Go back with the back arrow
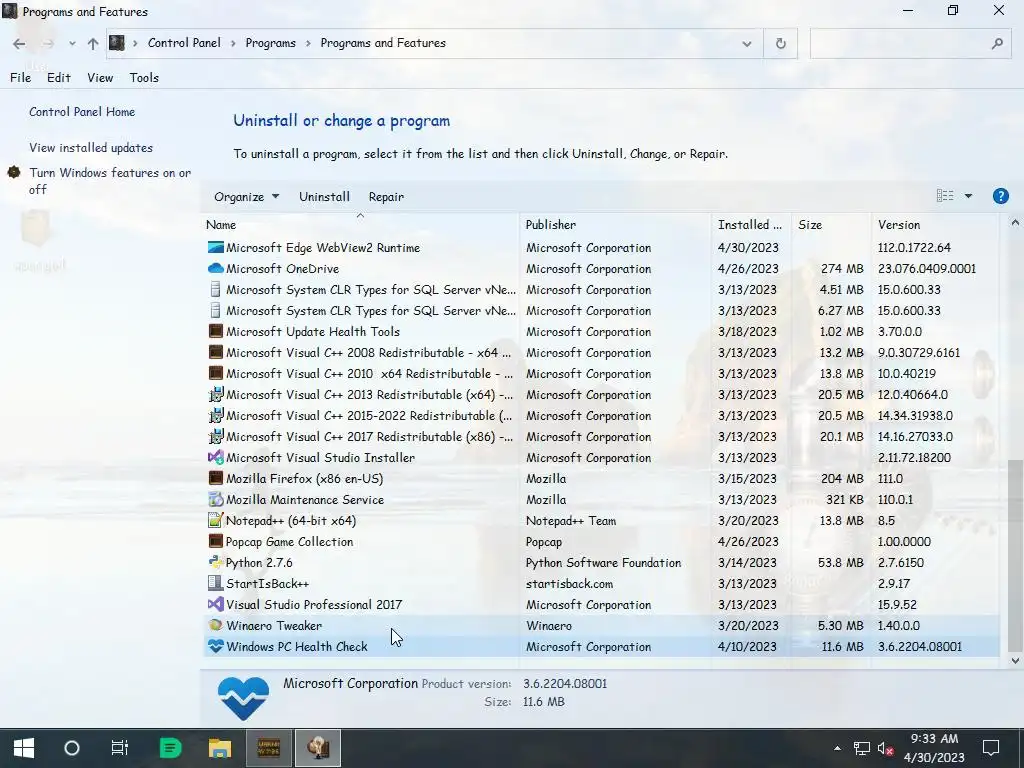 19,44
